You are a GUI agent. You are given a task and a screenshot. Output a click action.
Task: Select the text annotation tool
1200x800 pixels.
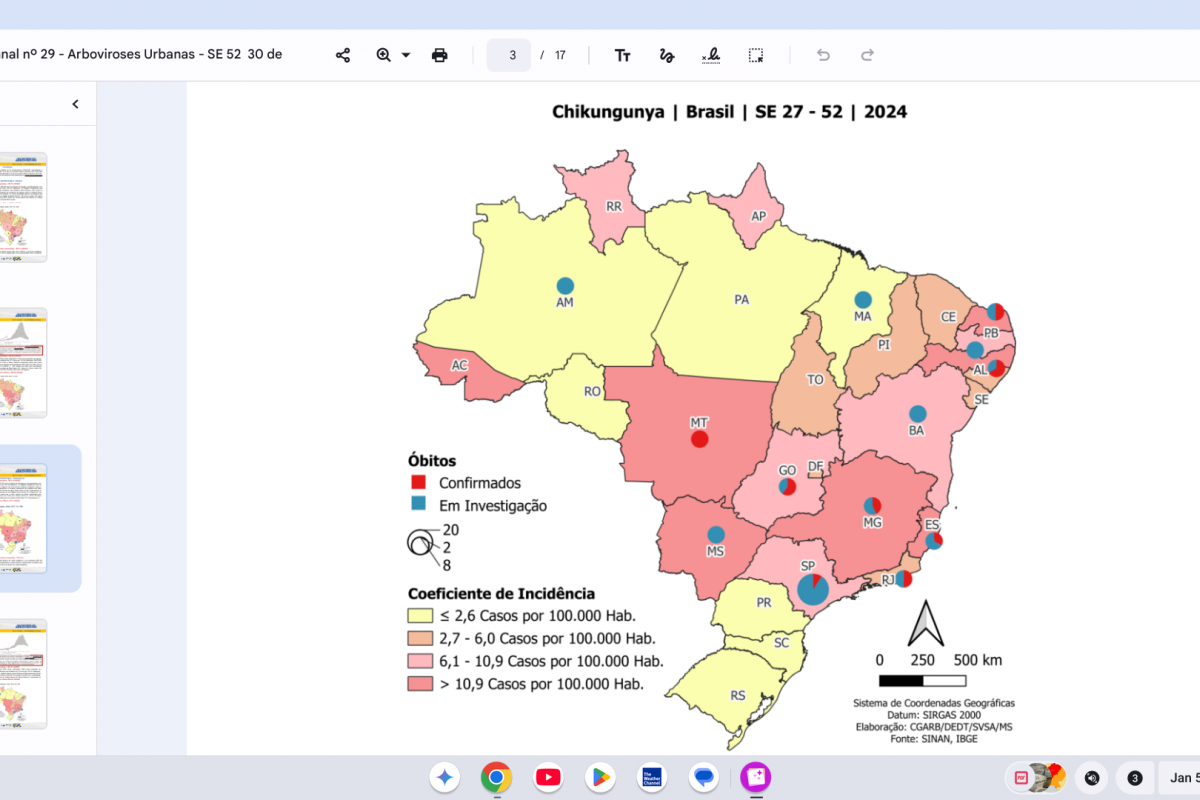(622, 55)
